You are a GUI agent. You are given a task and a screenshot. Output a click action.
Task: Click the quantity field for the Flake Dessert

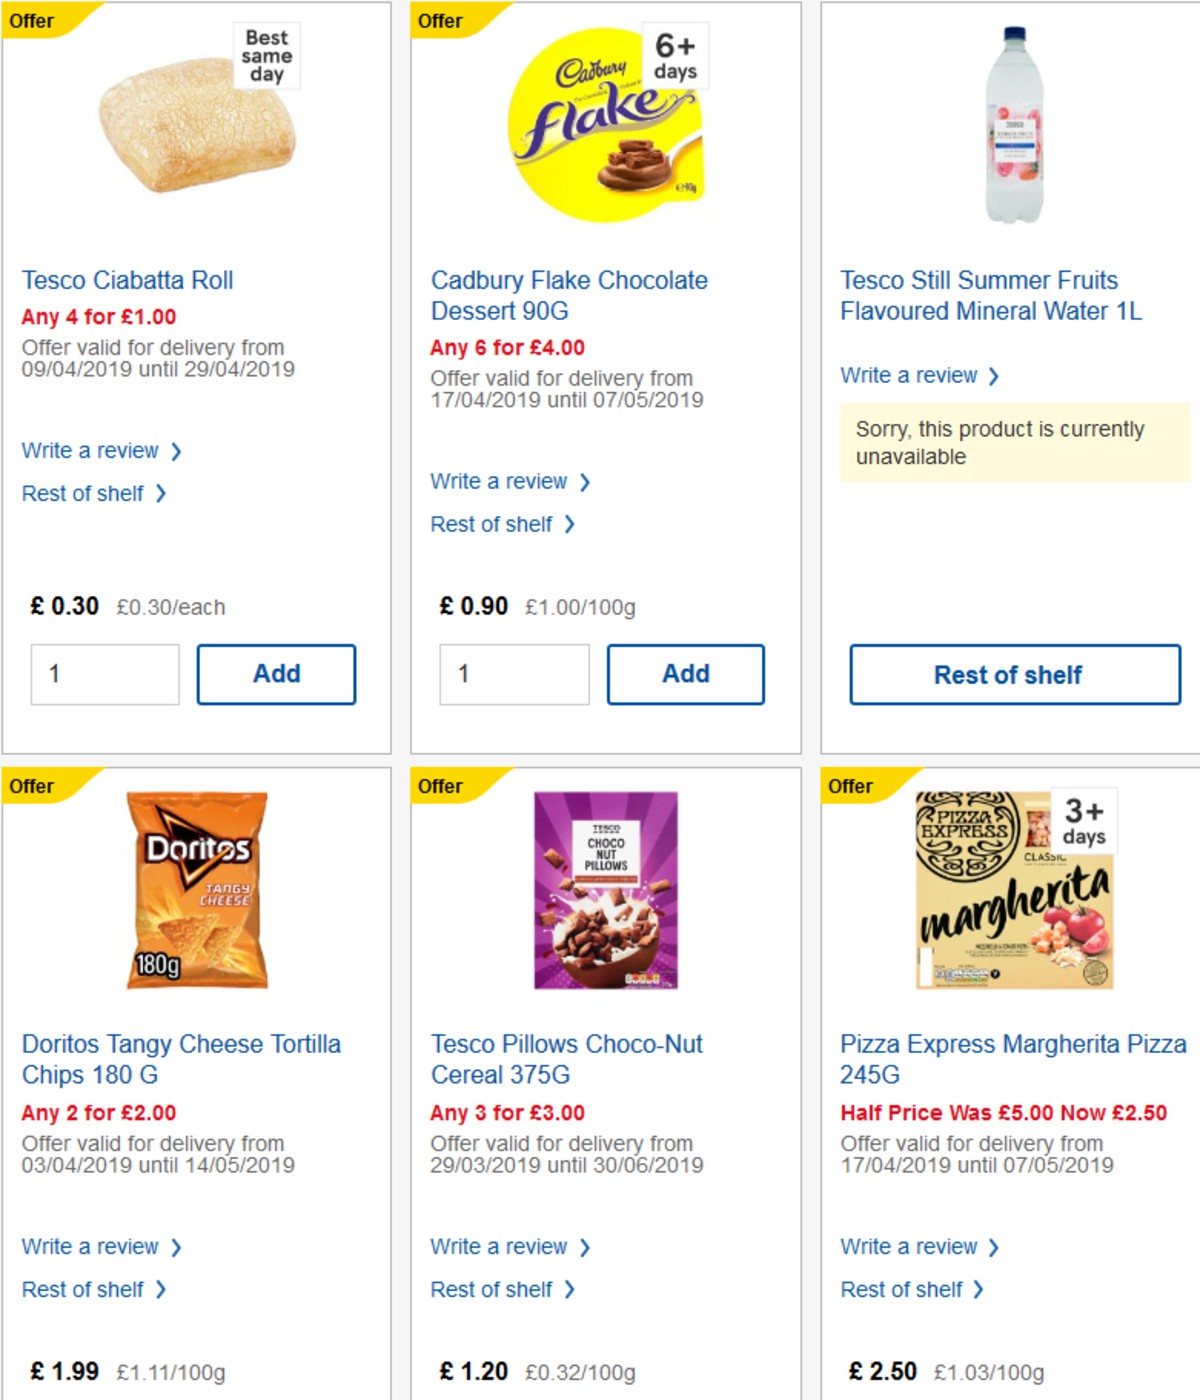513,673
